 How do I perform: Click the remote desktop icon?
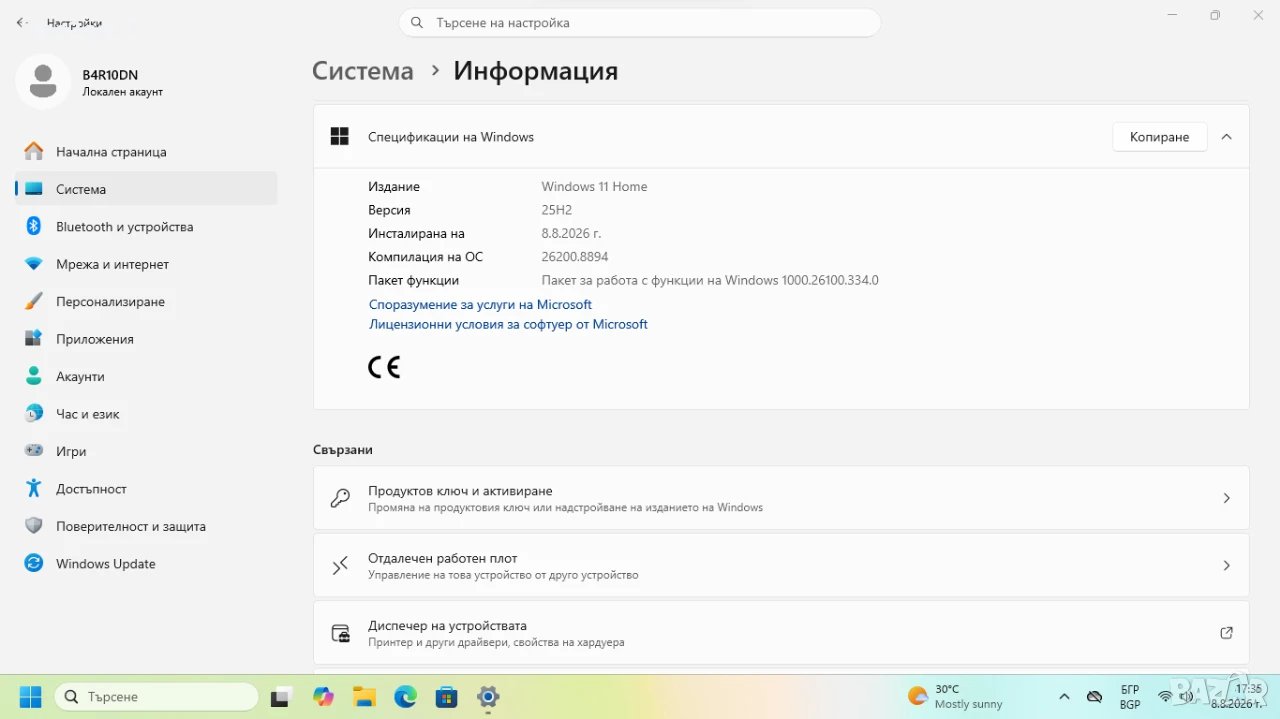point(340,566)
